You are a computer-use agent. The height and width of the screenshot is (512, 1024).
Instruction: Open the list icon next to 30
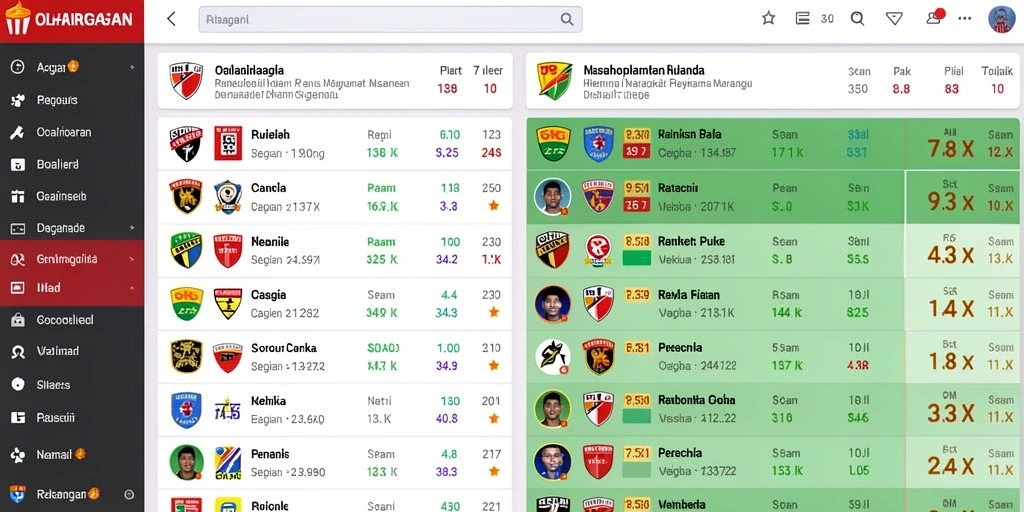[803, 18]
